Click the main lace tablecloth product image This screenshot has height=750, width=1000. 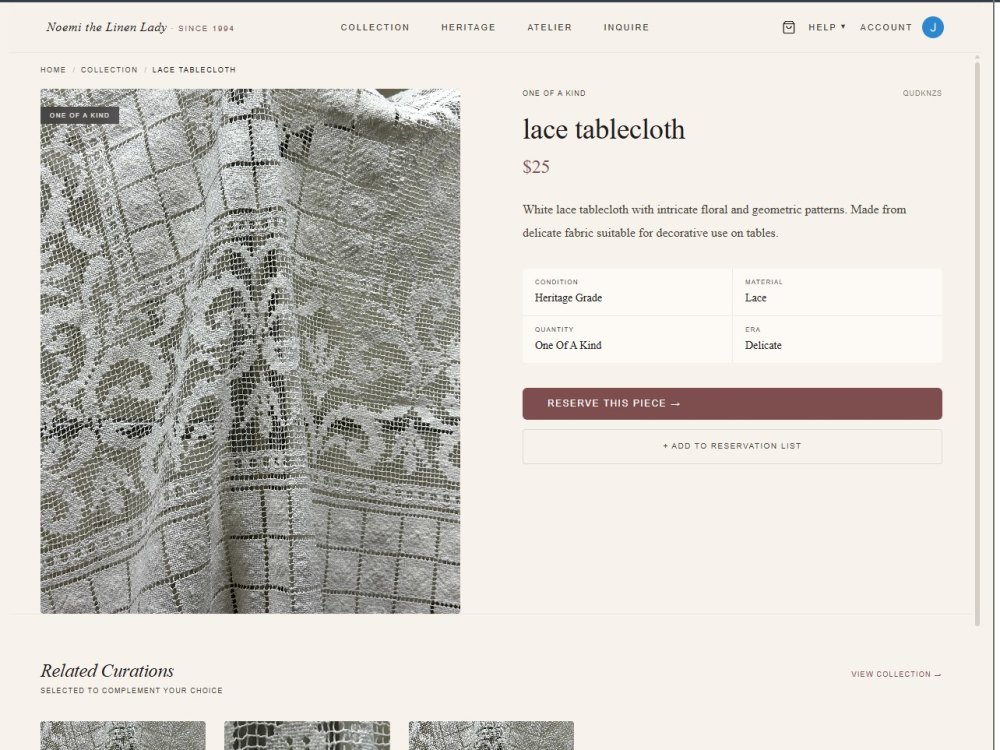tap(250, 351)
